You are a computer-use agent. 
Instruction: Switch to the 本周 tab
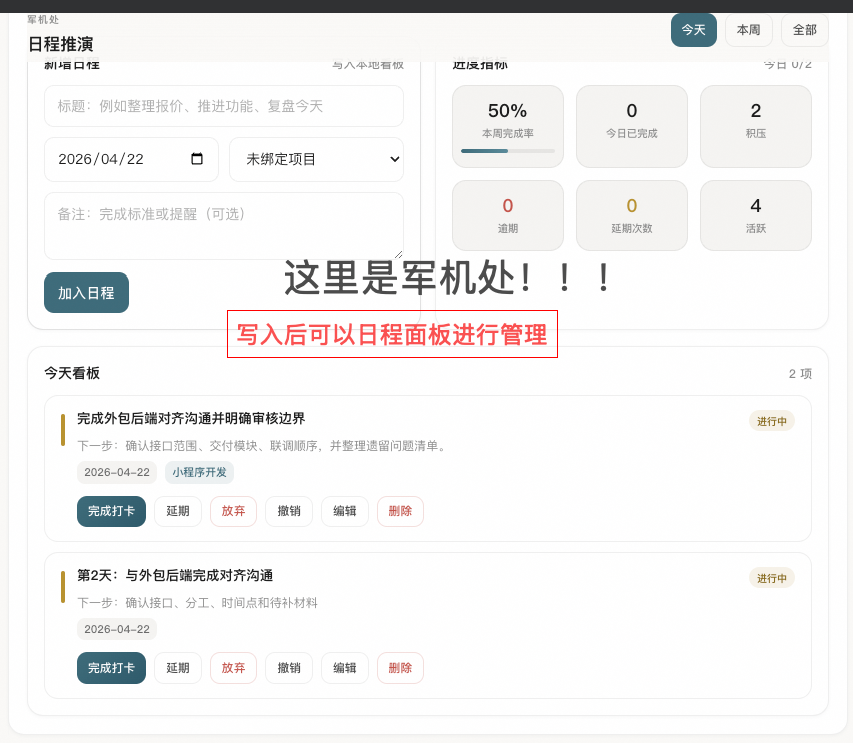pos(748,30)
